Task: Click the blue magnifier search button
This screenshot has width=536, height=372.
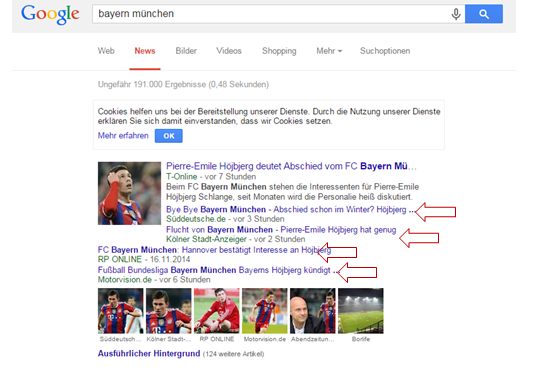Action: pyautogui.click(x=484, y=14)
